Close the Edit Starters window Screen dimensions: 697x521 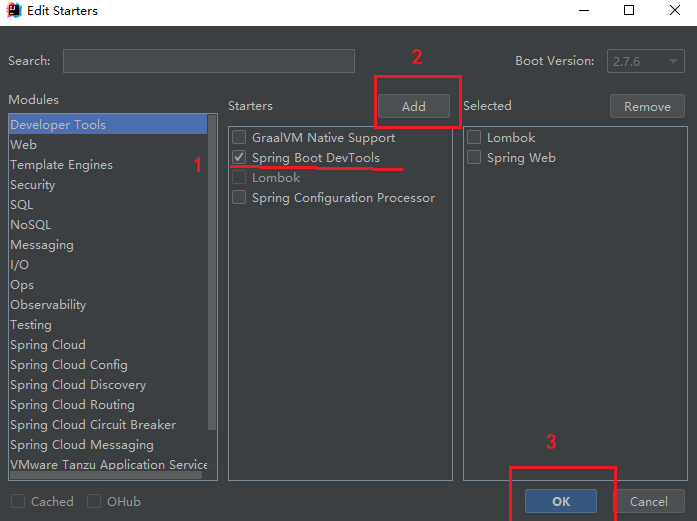pyautogui.click(x=675, y=10)
